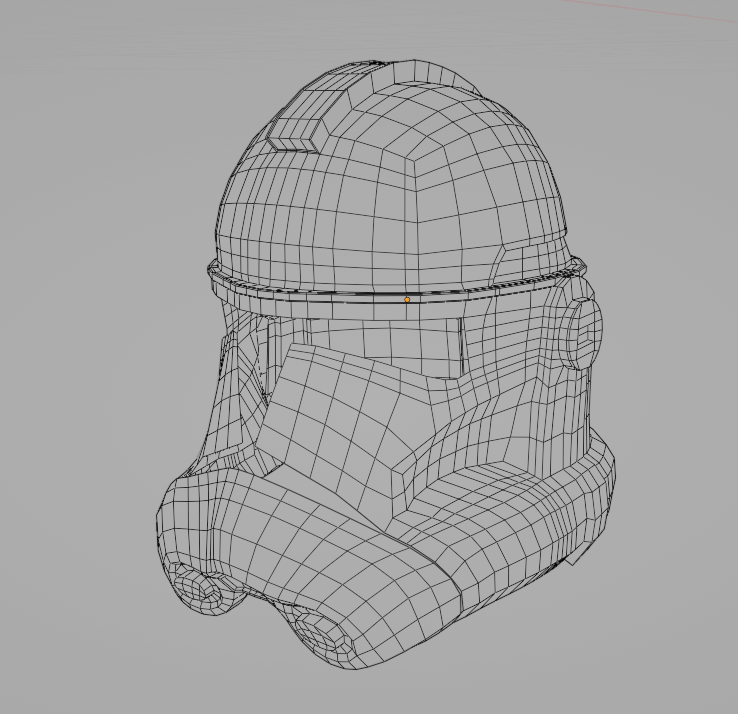Click the orange origin point on the helmet

pyautogui.click(x=407, y=299)
